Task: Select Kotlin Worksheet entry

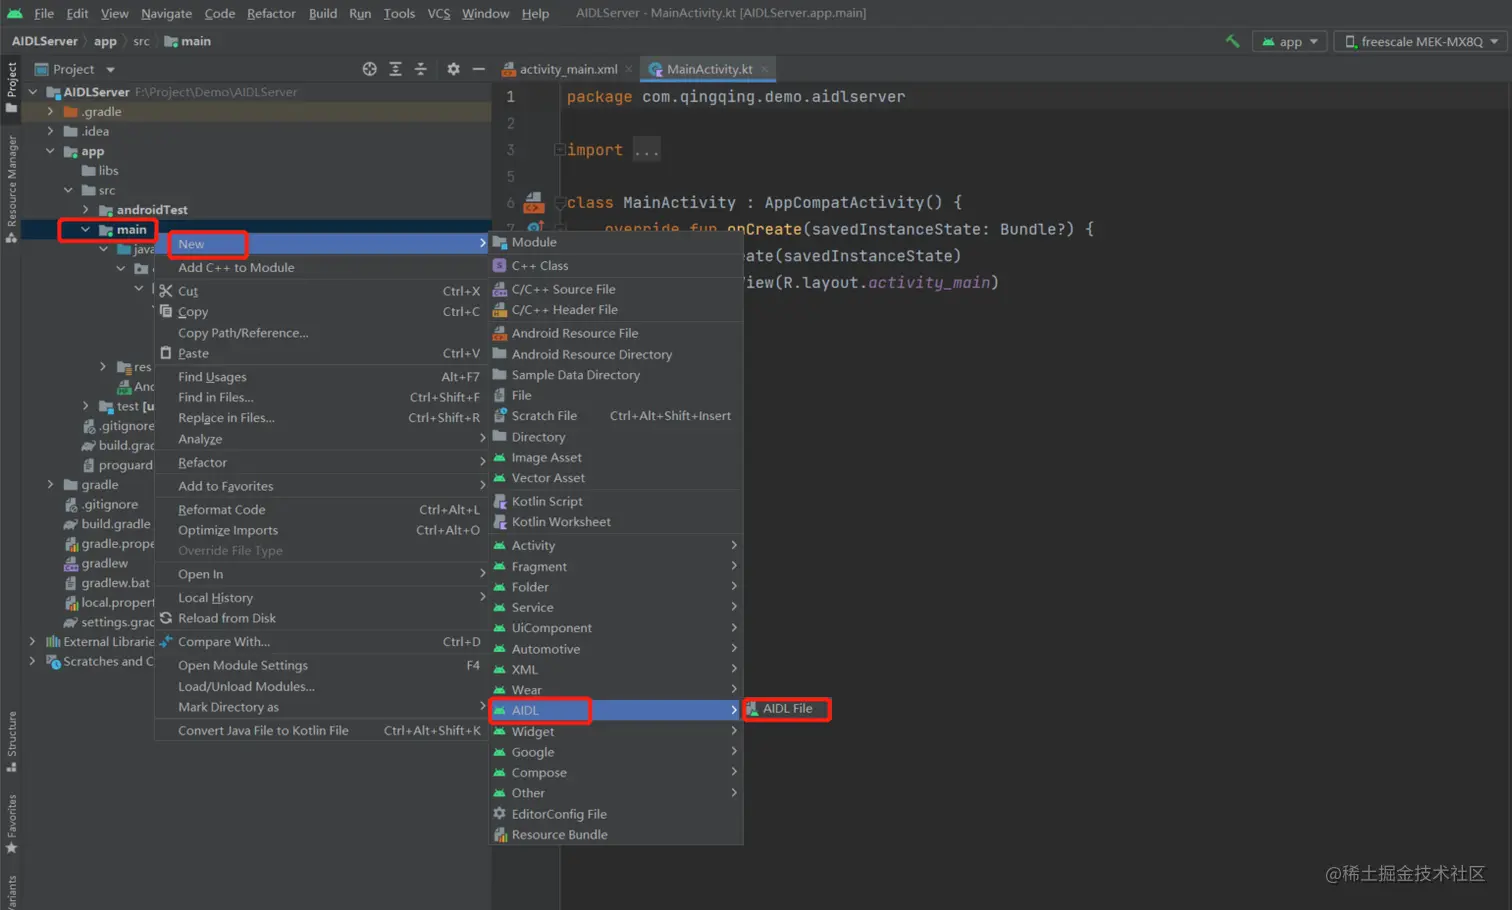Action: tap(616, 522)
